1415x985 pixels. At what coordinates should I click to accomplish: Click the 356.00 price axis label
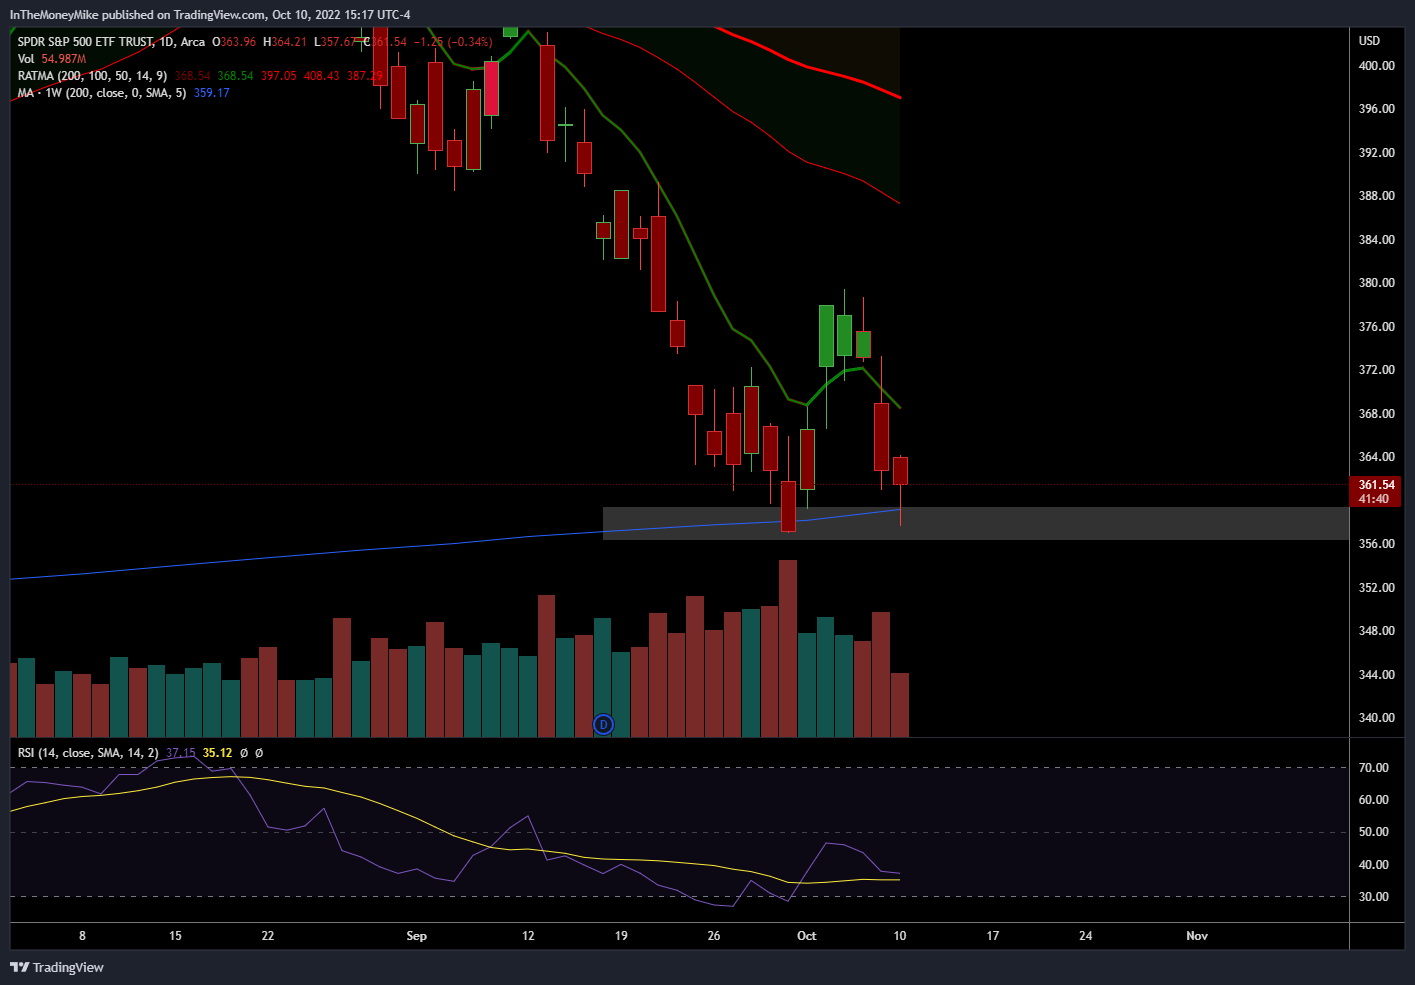pyautogui.click(x=1377, y=544)
